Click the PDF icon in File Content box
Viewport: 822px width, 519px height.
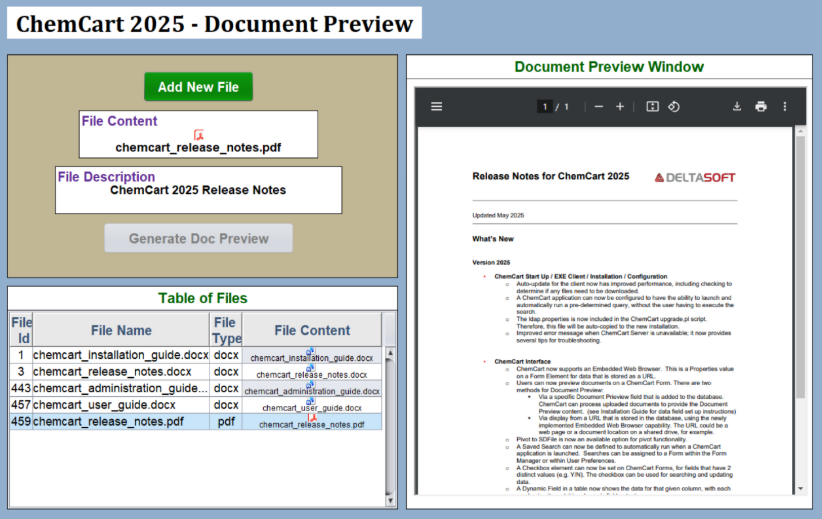click(199, 135)
